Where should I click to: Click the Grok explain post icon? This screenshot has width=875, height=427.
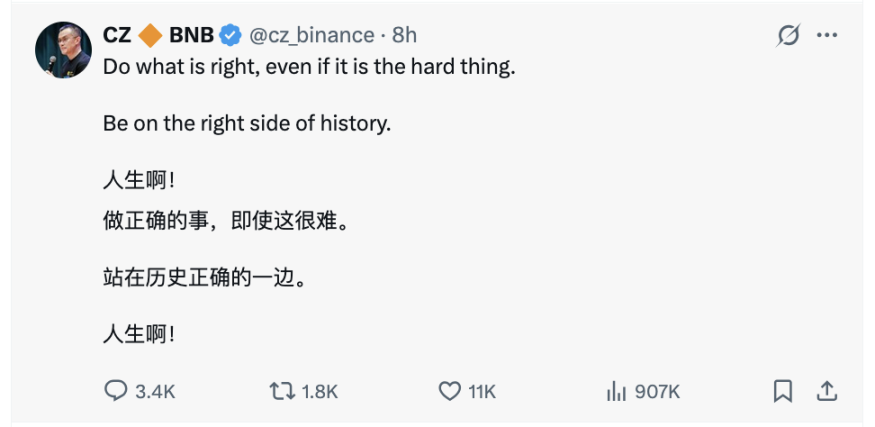coord(788,35)
